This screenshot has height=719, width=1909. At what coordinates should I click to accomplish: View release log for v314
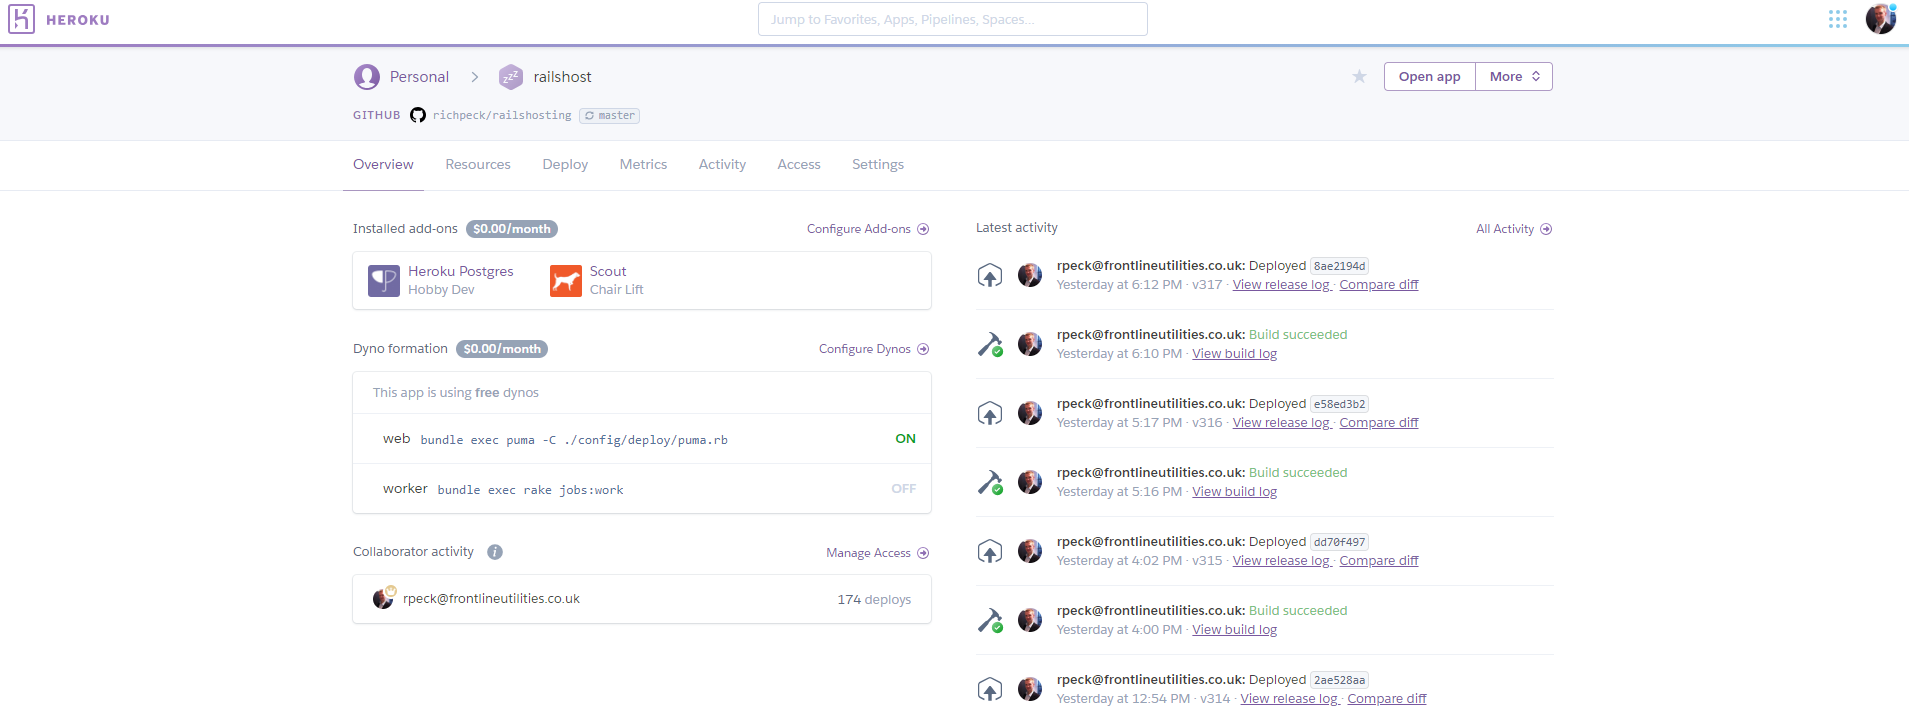1290,699
